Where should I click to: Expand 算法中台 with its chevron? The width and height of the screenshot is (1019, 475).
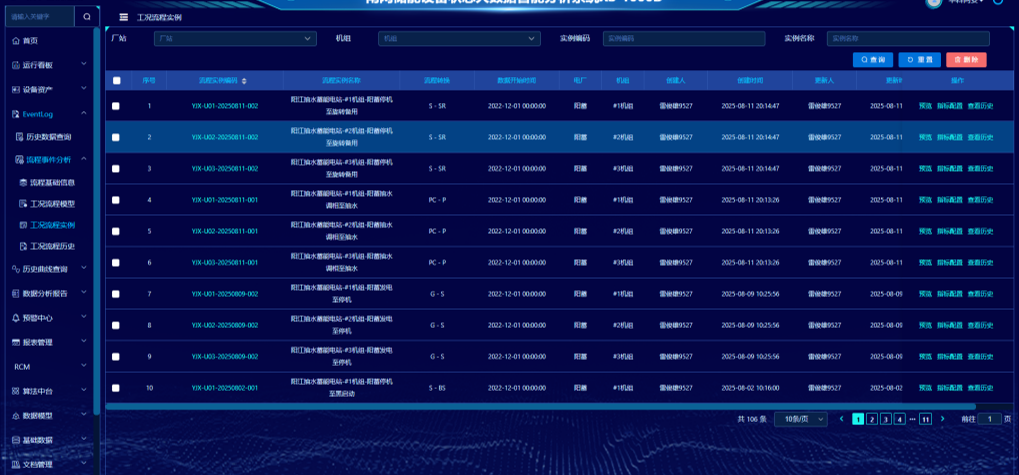[84, 391]
